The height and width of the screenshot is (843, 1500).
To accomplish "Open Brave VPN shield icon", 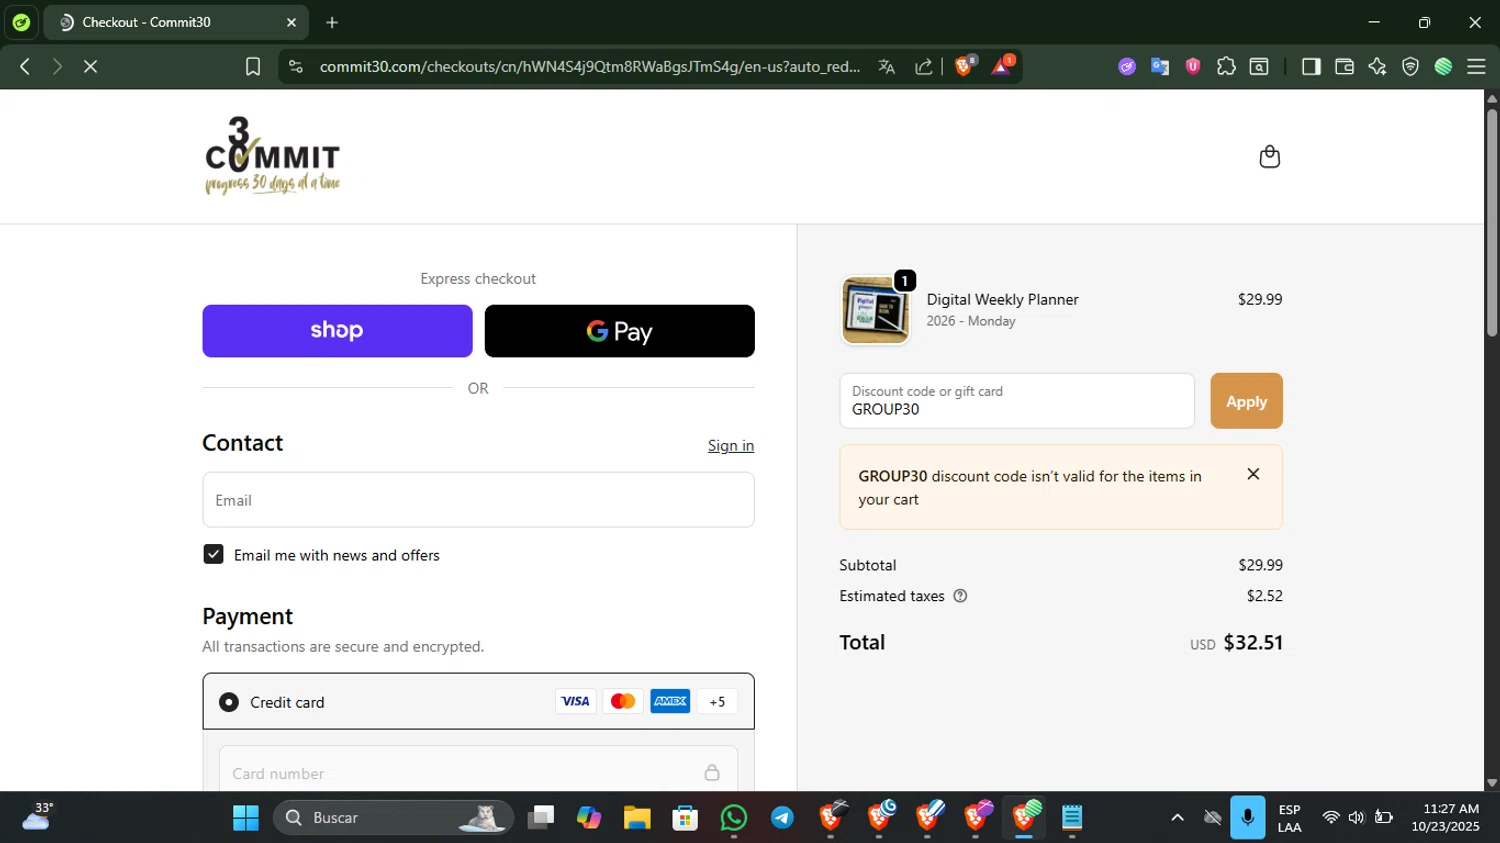I will [x=1410, y=66].
